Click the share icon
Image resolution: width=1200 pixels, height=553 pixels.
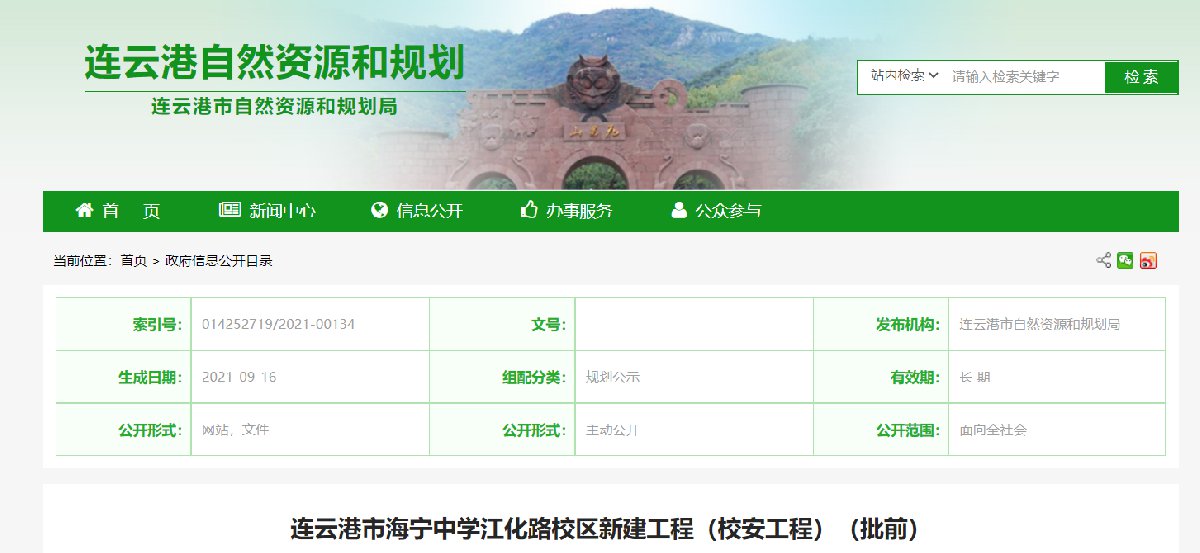point(1103,261)
